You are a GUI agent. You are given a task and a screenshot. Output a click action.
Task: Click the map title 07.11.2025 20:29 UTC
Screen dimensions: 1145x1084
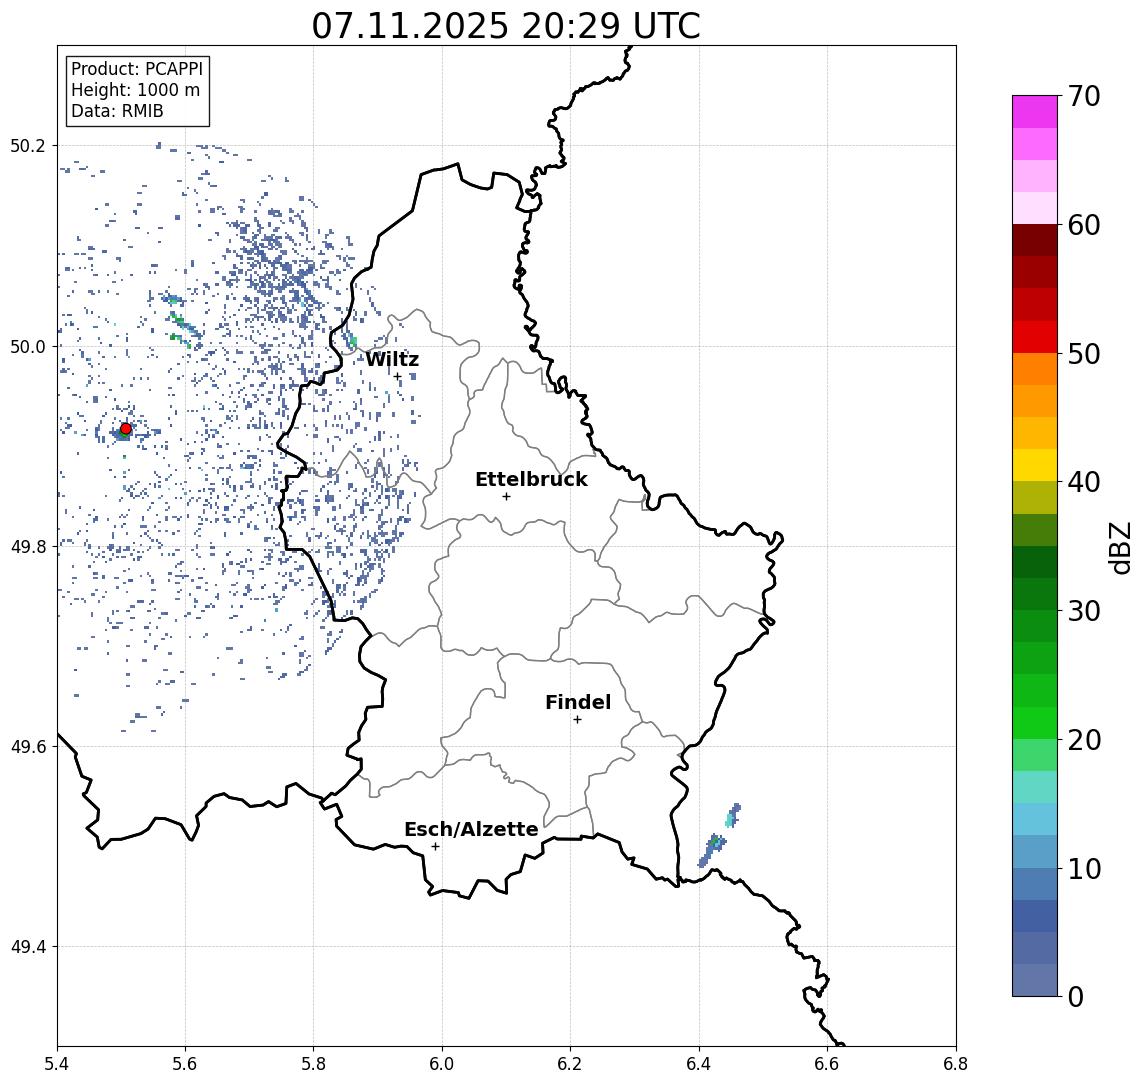[x=506, y=26]
